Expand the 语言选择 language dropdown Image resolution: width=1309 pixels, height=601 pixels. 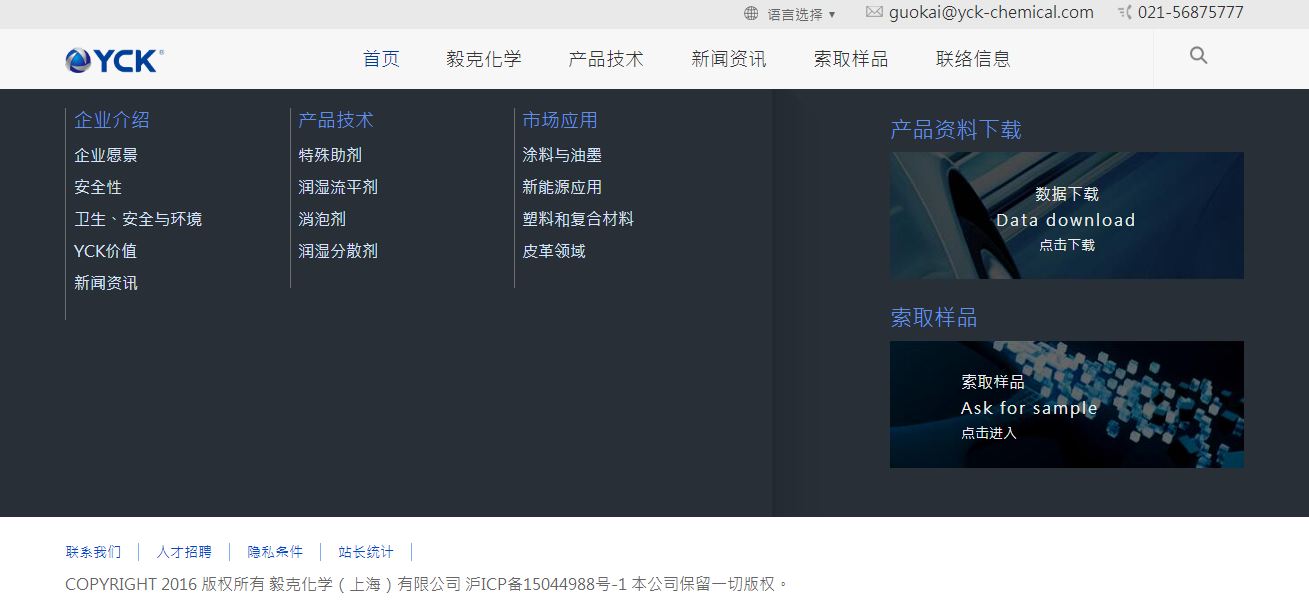[801, 14]
